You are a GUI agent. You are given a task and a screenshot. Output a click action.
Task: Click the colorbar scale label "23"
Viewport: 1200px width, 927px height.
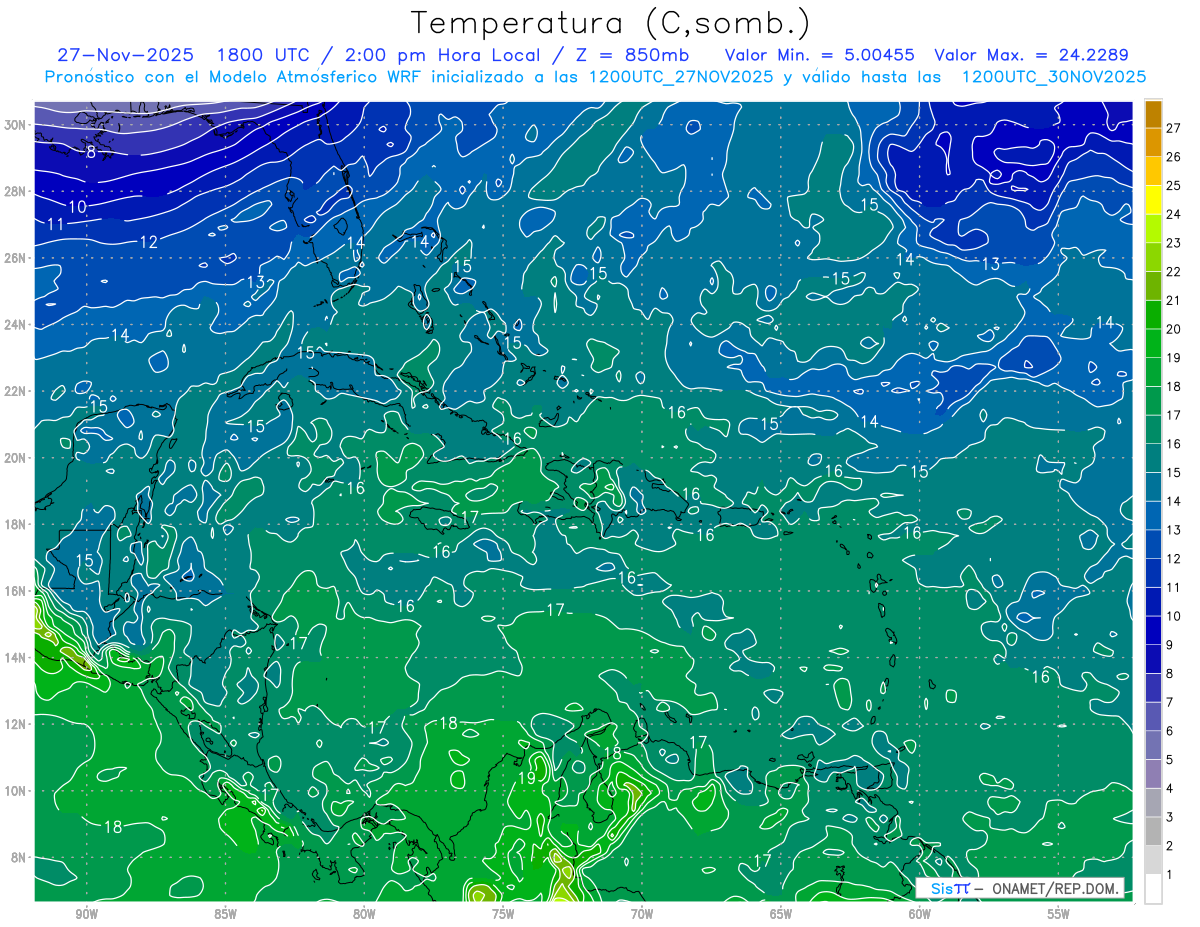(1174, 243)
